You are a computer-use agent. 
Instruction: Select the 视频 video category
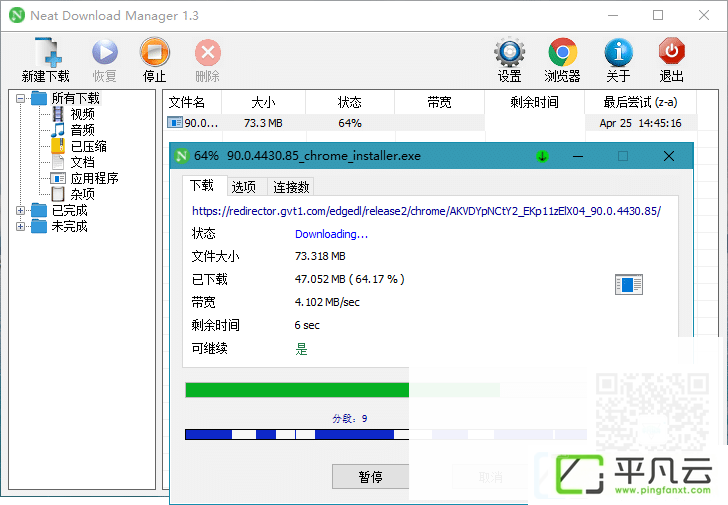(82, 114)
